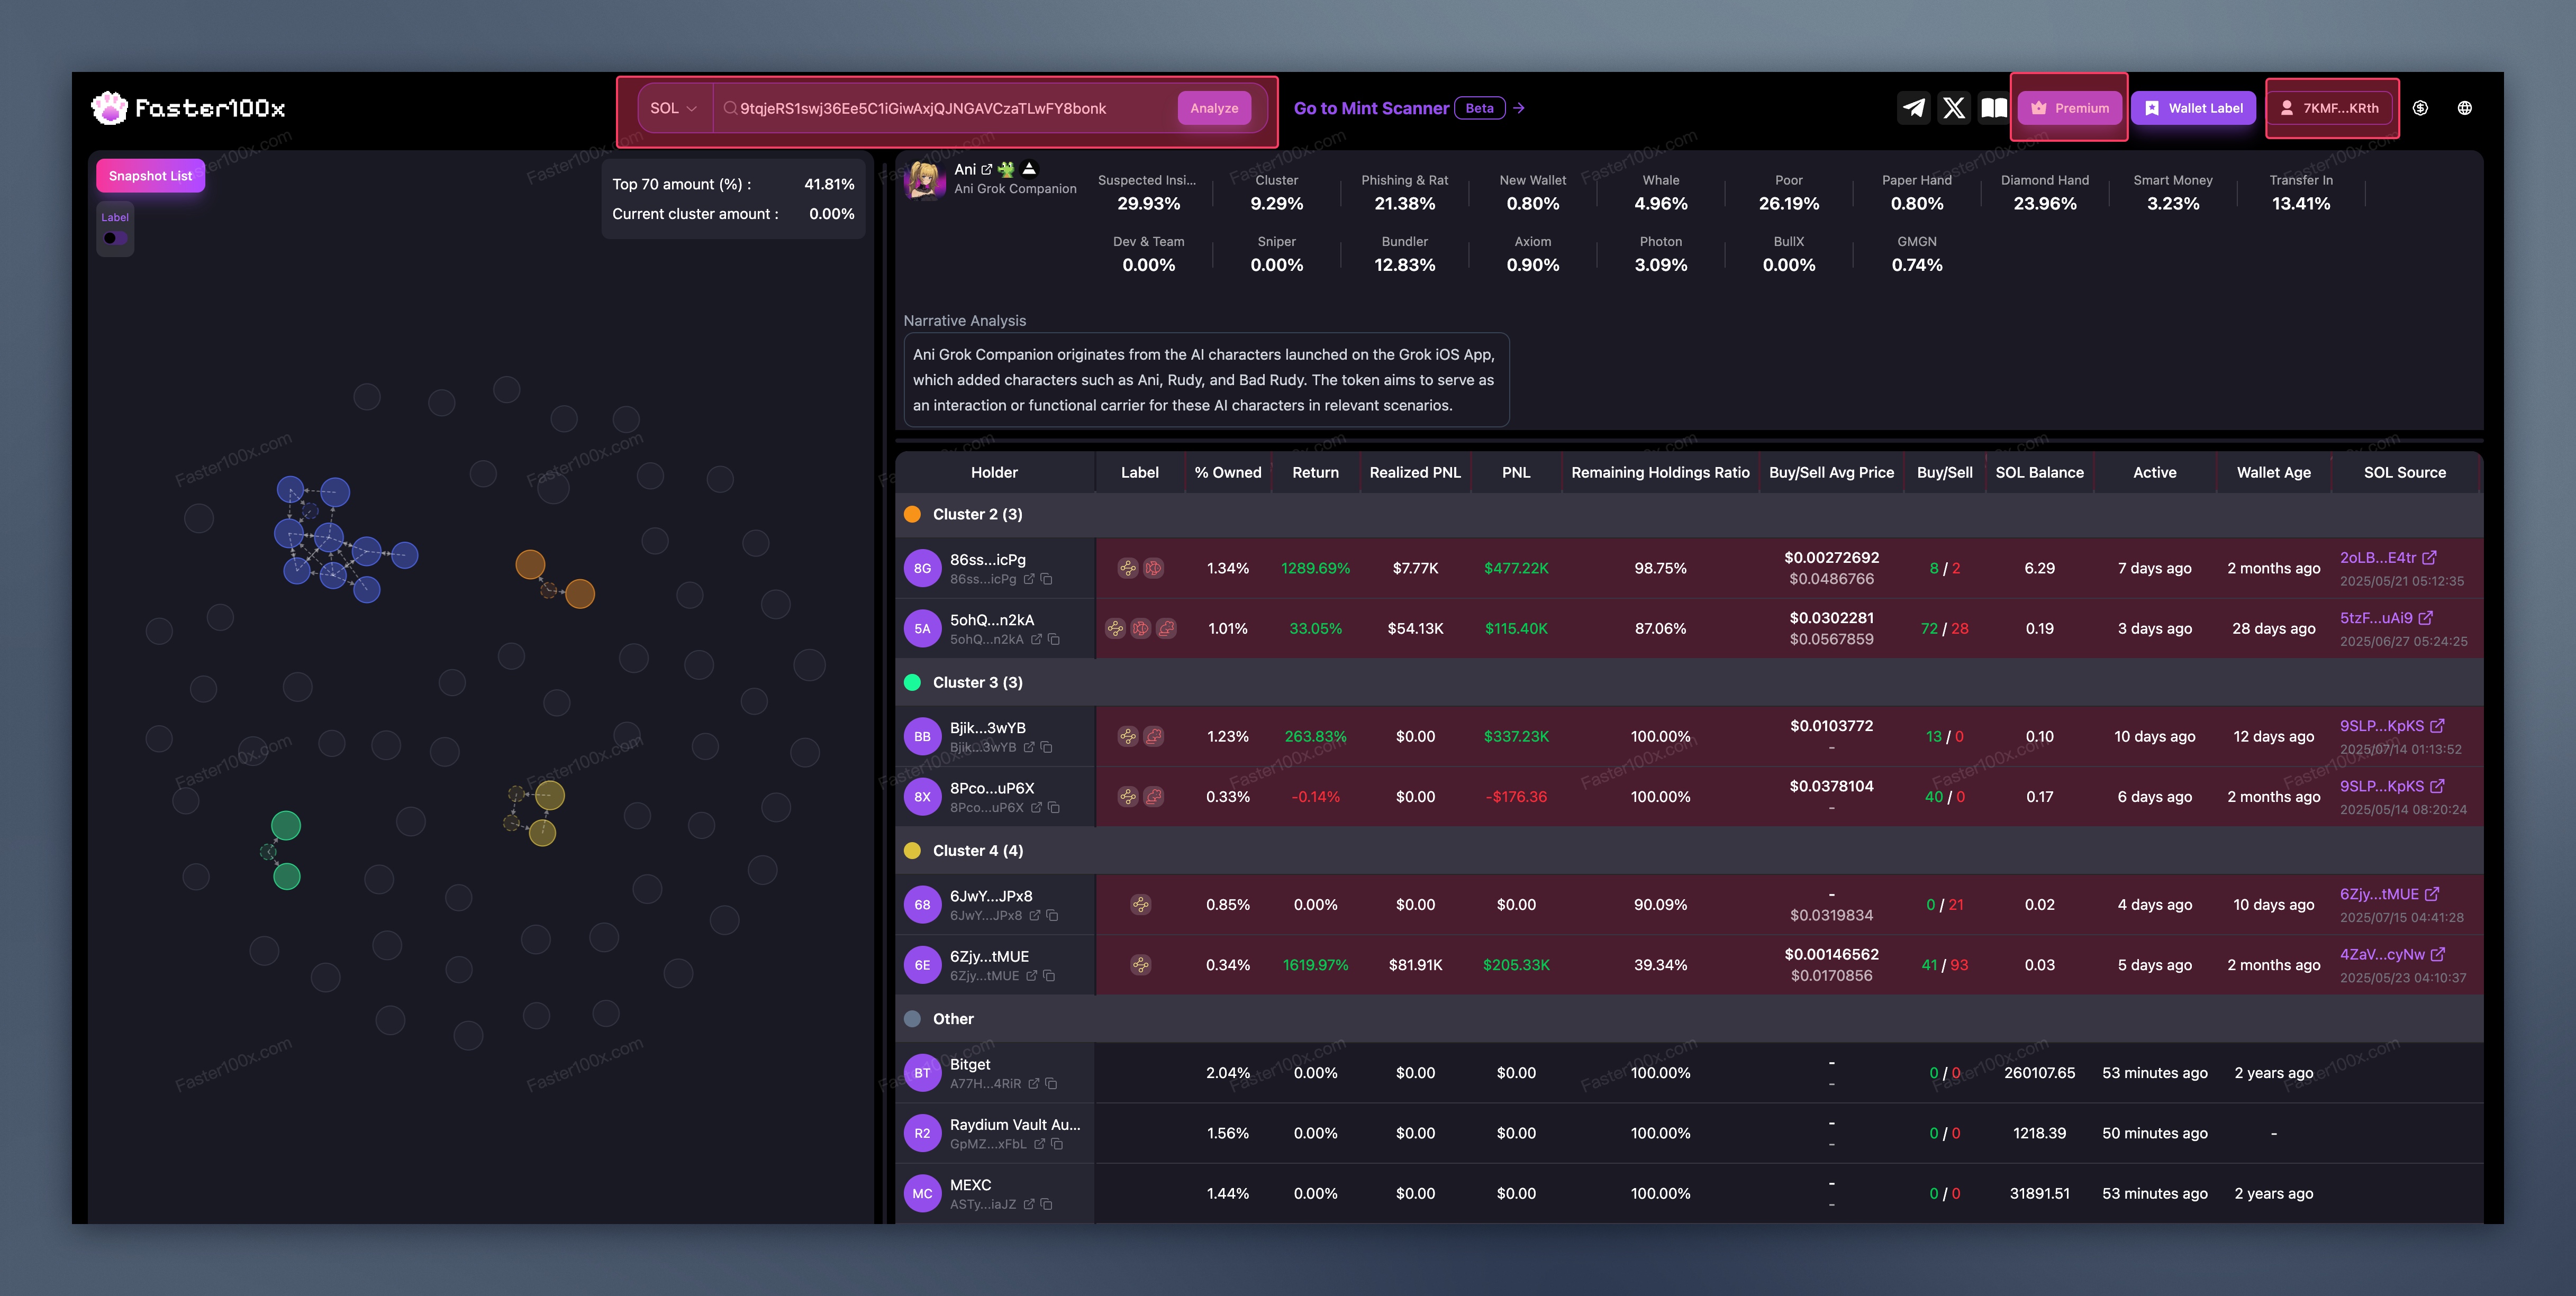
Task: Click the dollar currency icon in header
Action: click(2420, 108)
